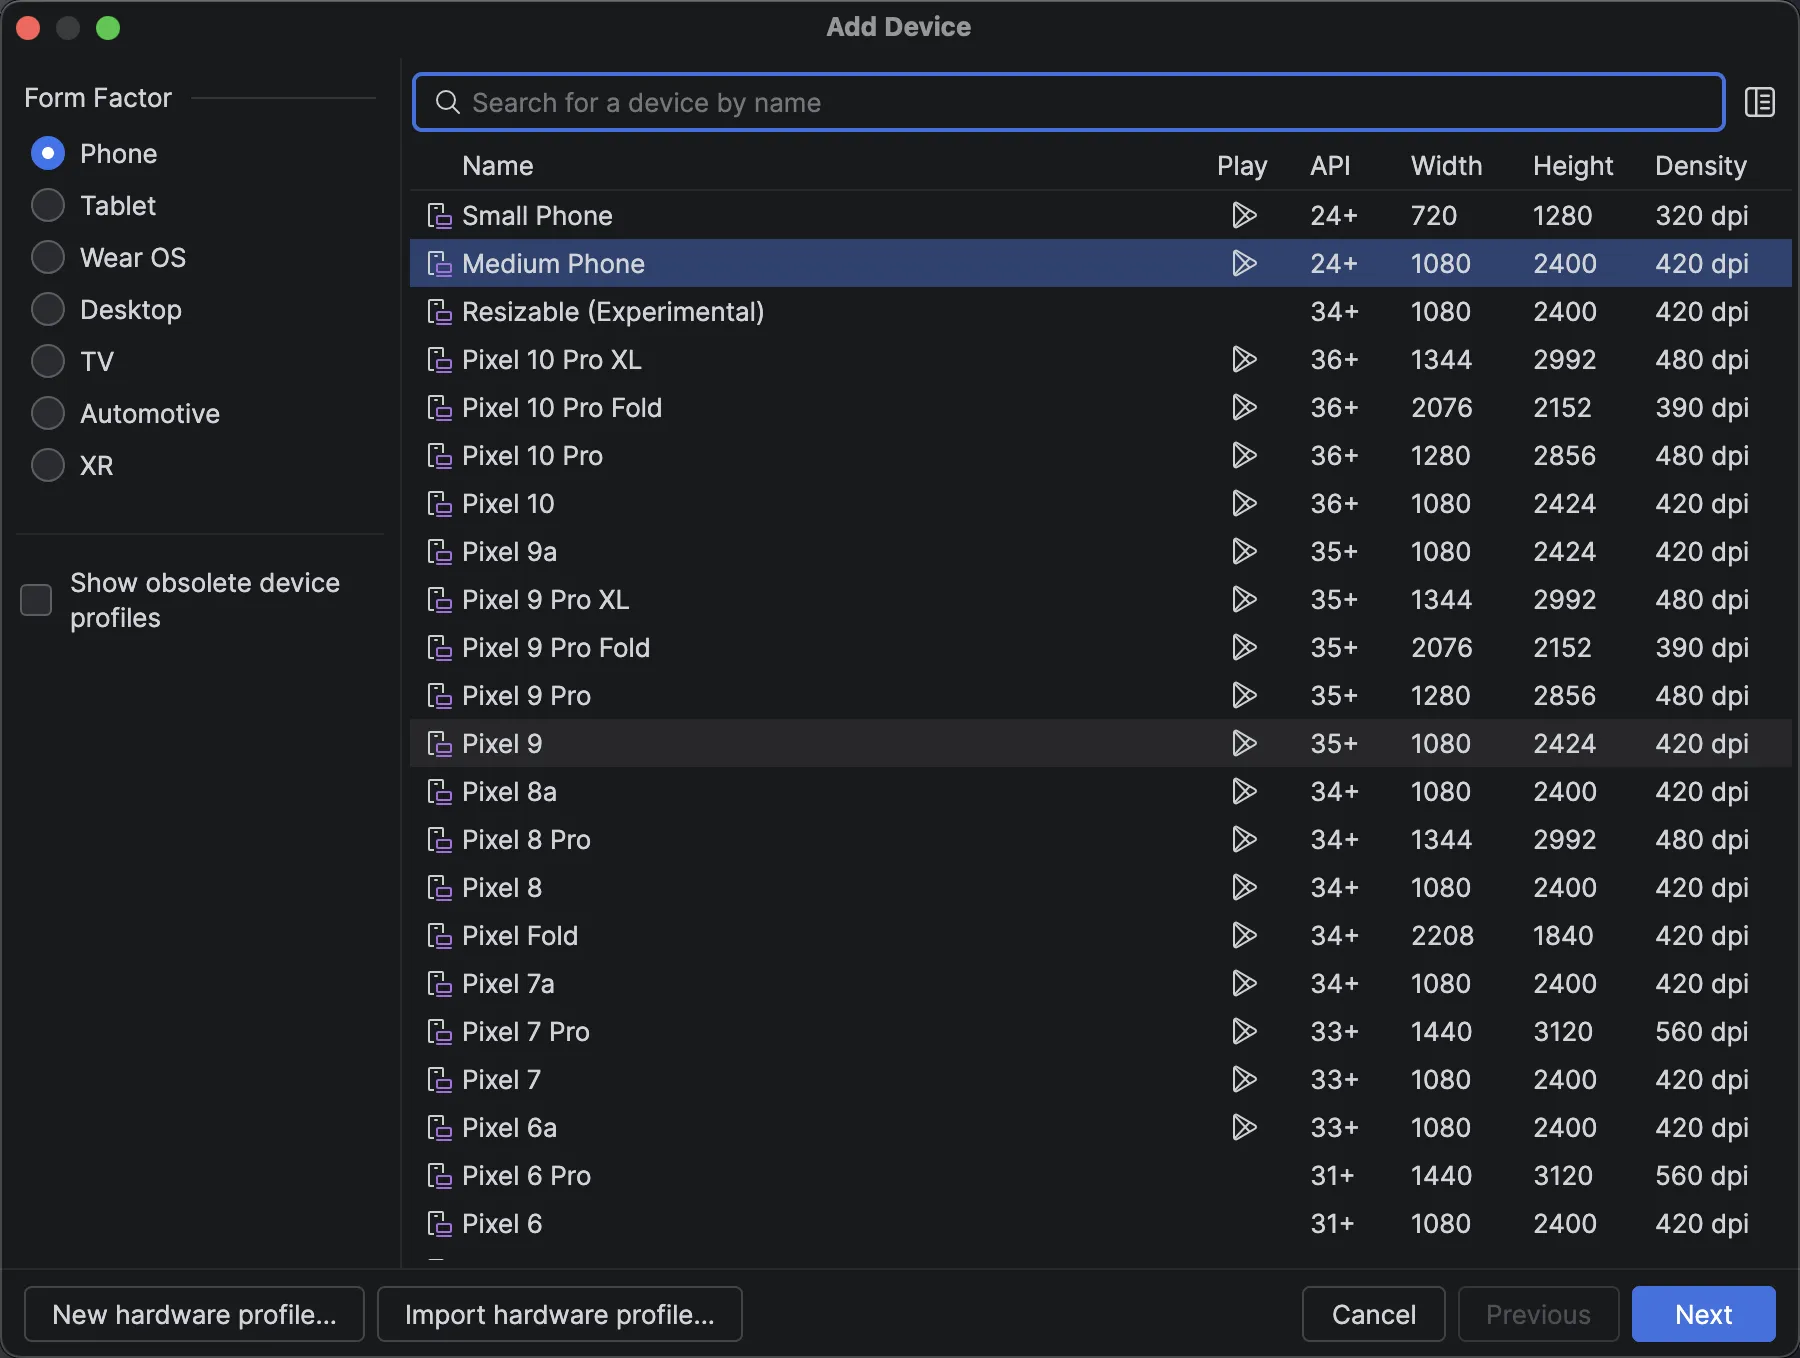Click the search magnifier icon

(x=448, y=102)
